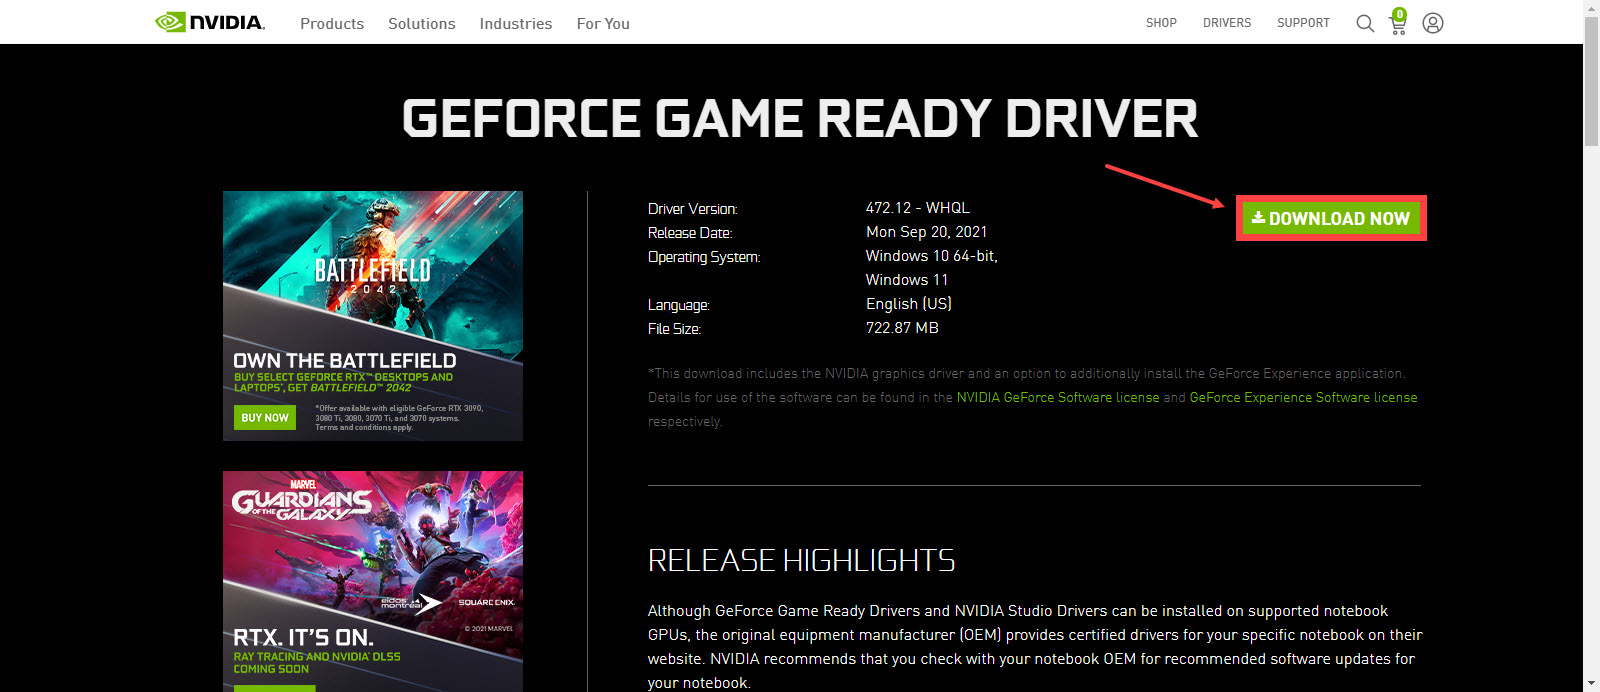Click the NVIDIA logo
The height and width of the screenshot is (692, 1600).
[210, 22]
